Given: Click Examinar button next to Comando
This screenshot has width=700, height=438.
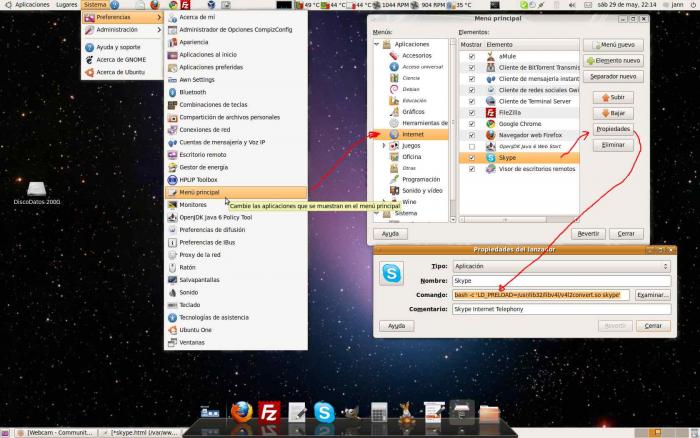Looking at the screenshot, I should (653, 295).
